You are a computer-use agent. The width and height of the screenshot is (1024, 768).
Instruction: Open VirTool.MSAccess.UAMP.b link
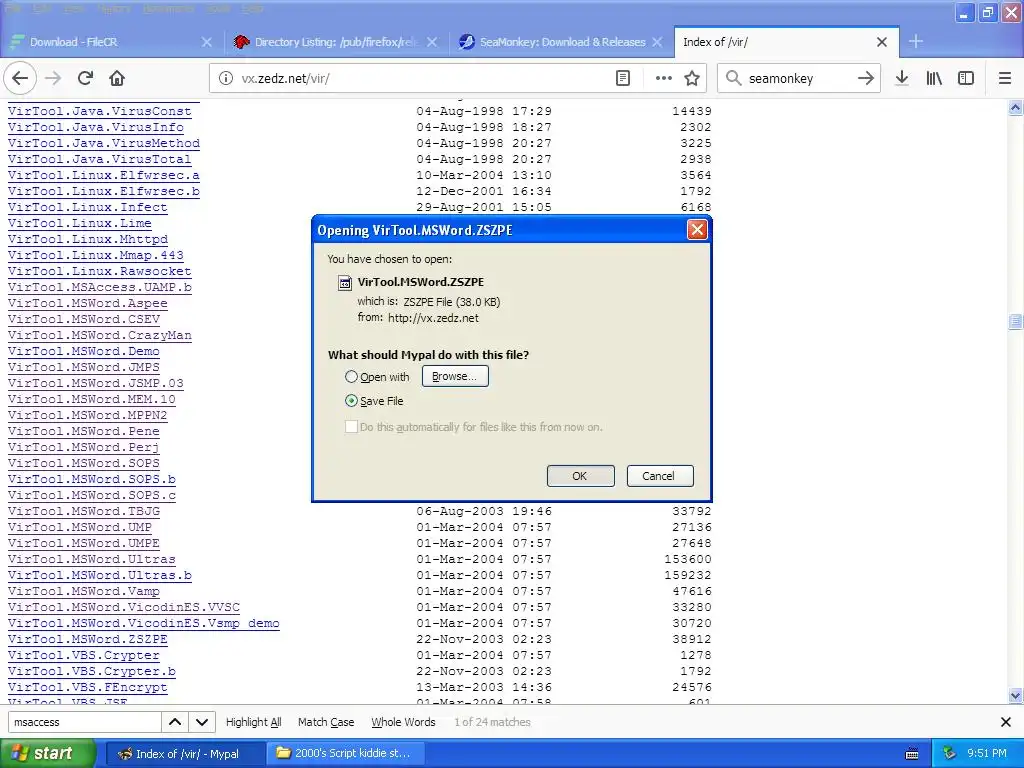(x=99, y=287)
